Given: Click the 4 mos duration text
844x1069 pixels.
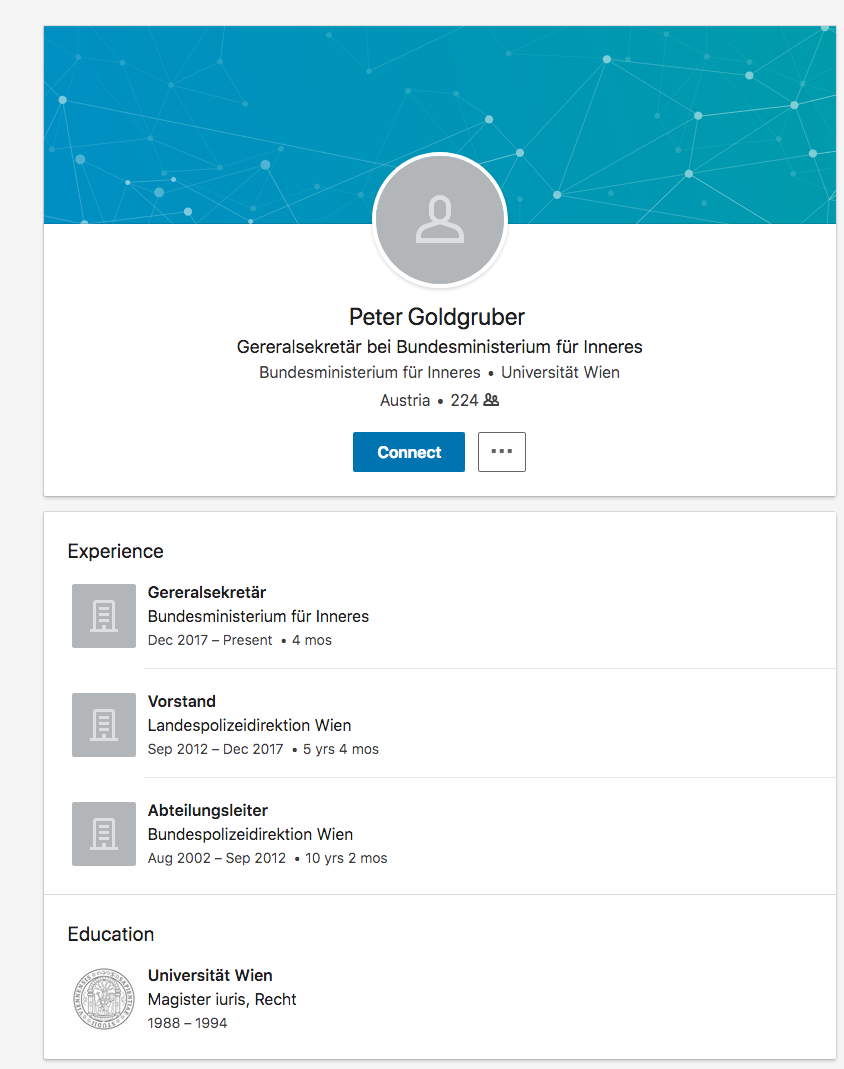Looking at the screenshot, I should point(312,640).
